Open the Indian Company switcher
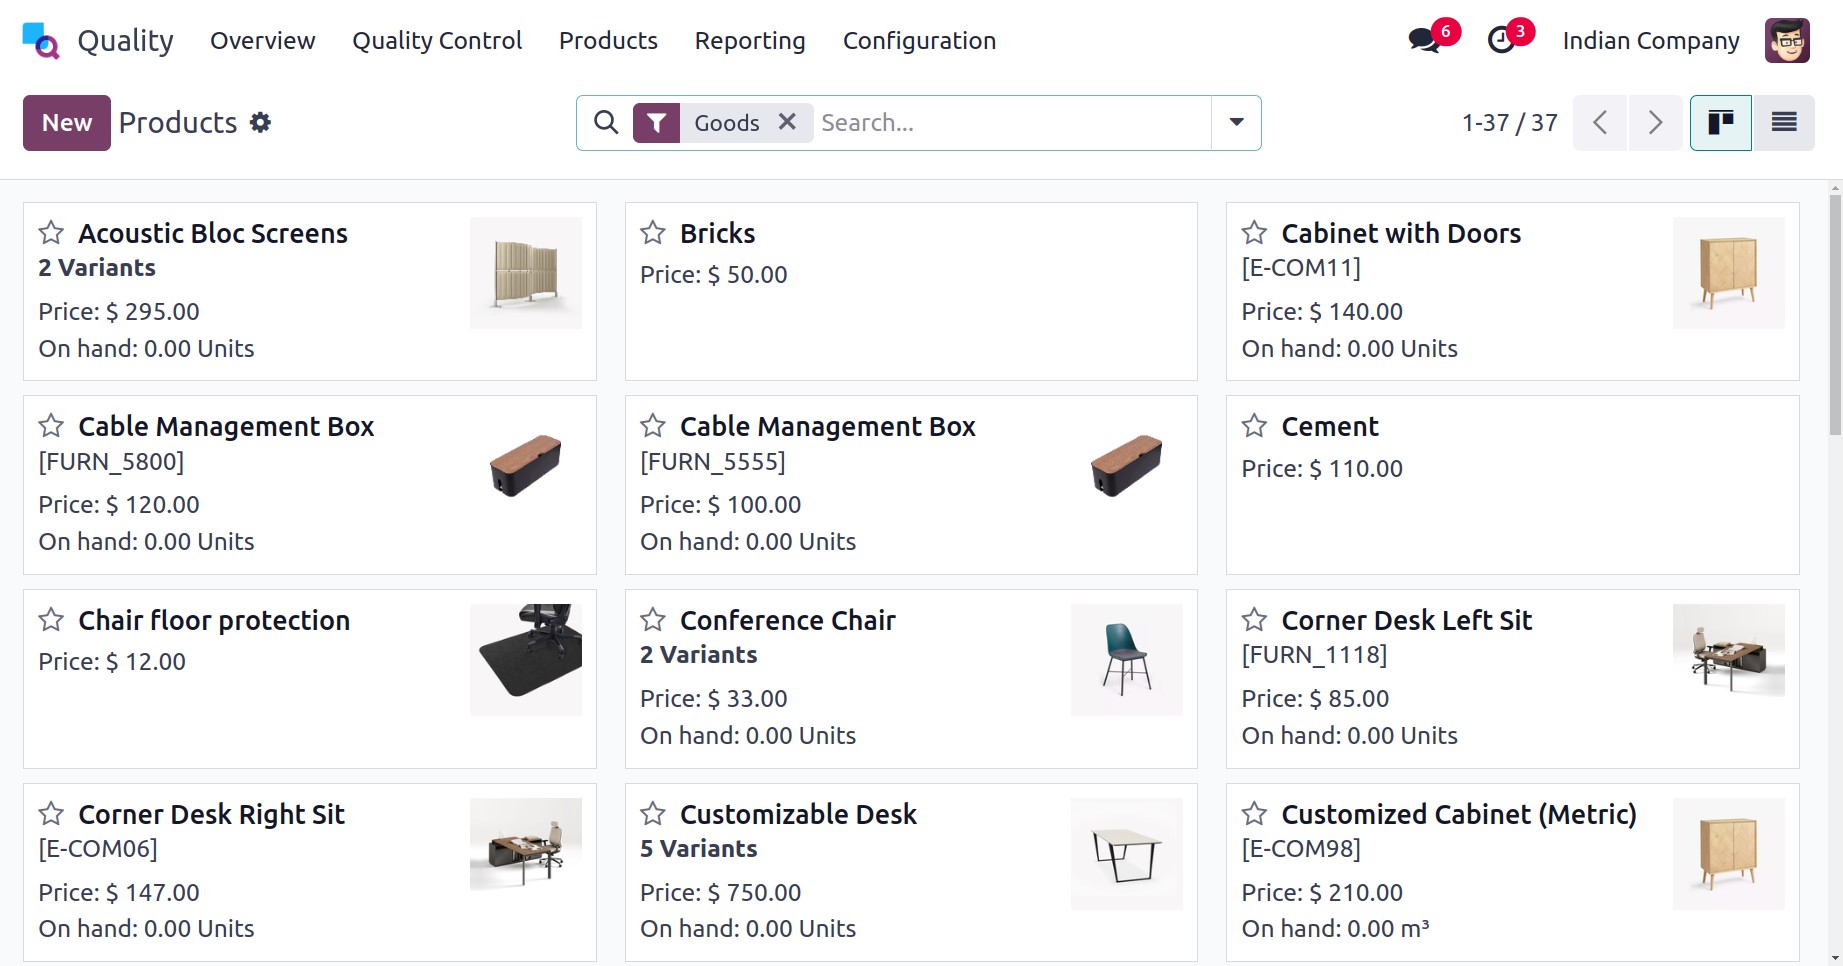Image resolution: width=1843 pixels, height=966 pixels. pos(1650,41)
